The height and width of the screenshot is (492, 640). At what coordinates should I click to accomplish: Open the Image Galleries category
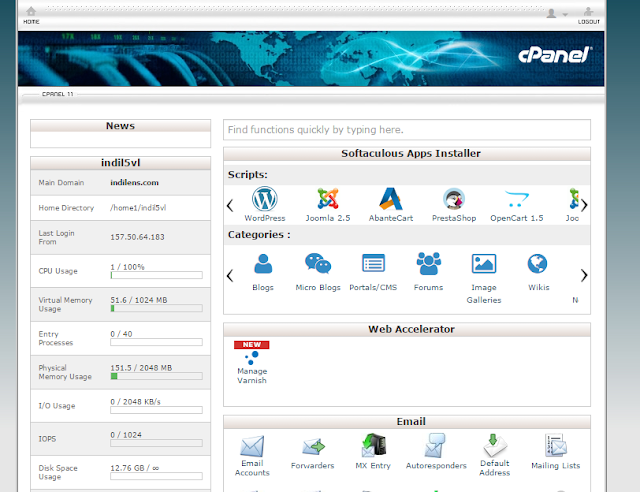point(484,278)
